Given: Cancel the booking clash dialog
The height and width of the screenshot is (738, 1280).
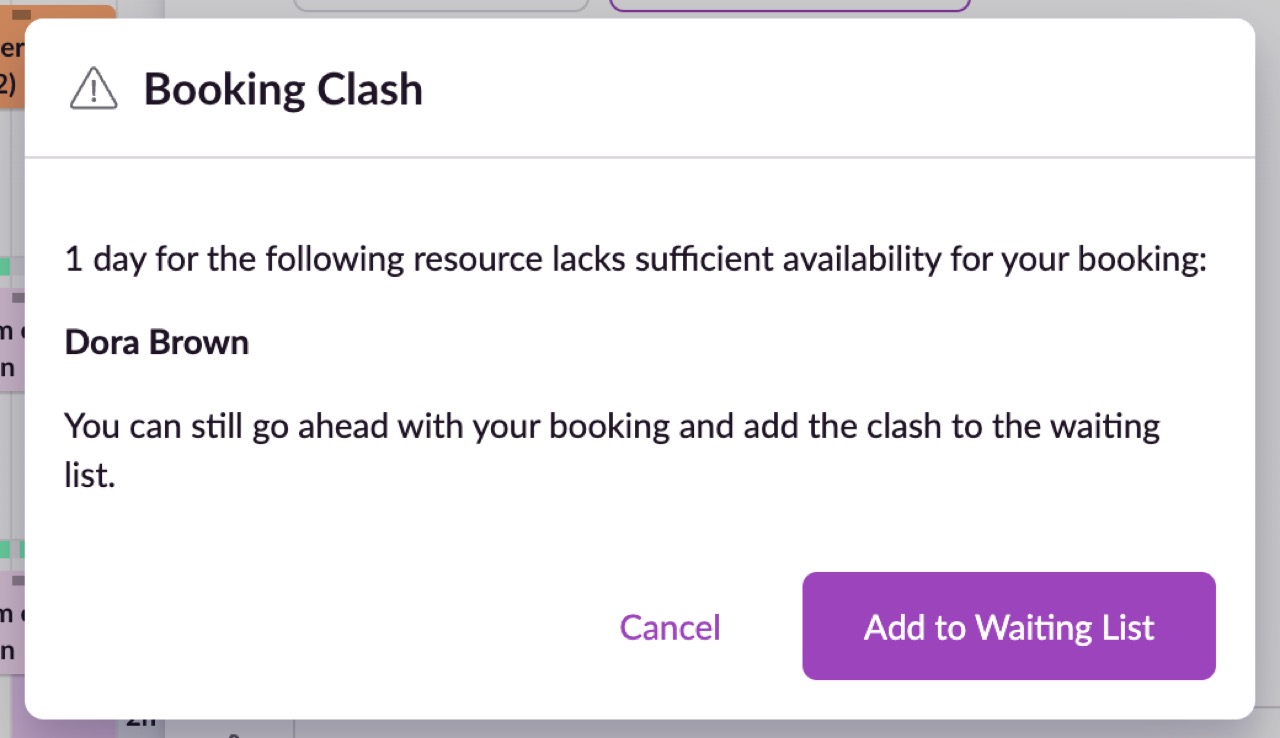Looking at the screenshot, I should pos(670,627).
